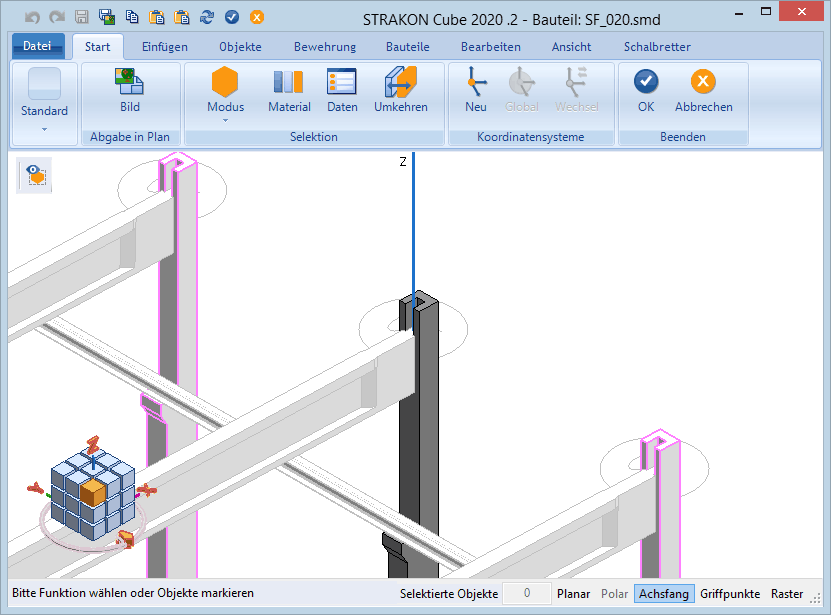Image resolution: width=831 pixels, height=615 pixels.
Task: Switch to the Ansicht ribbon tab
Action: 571,47
